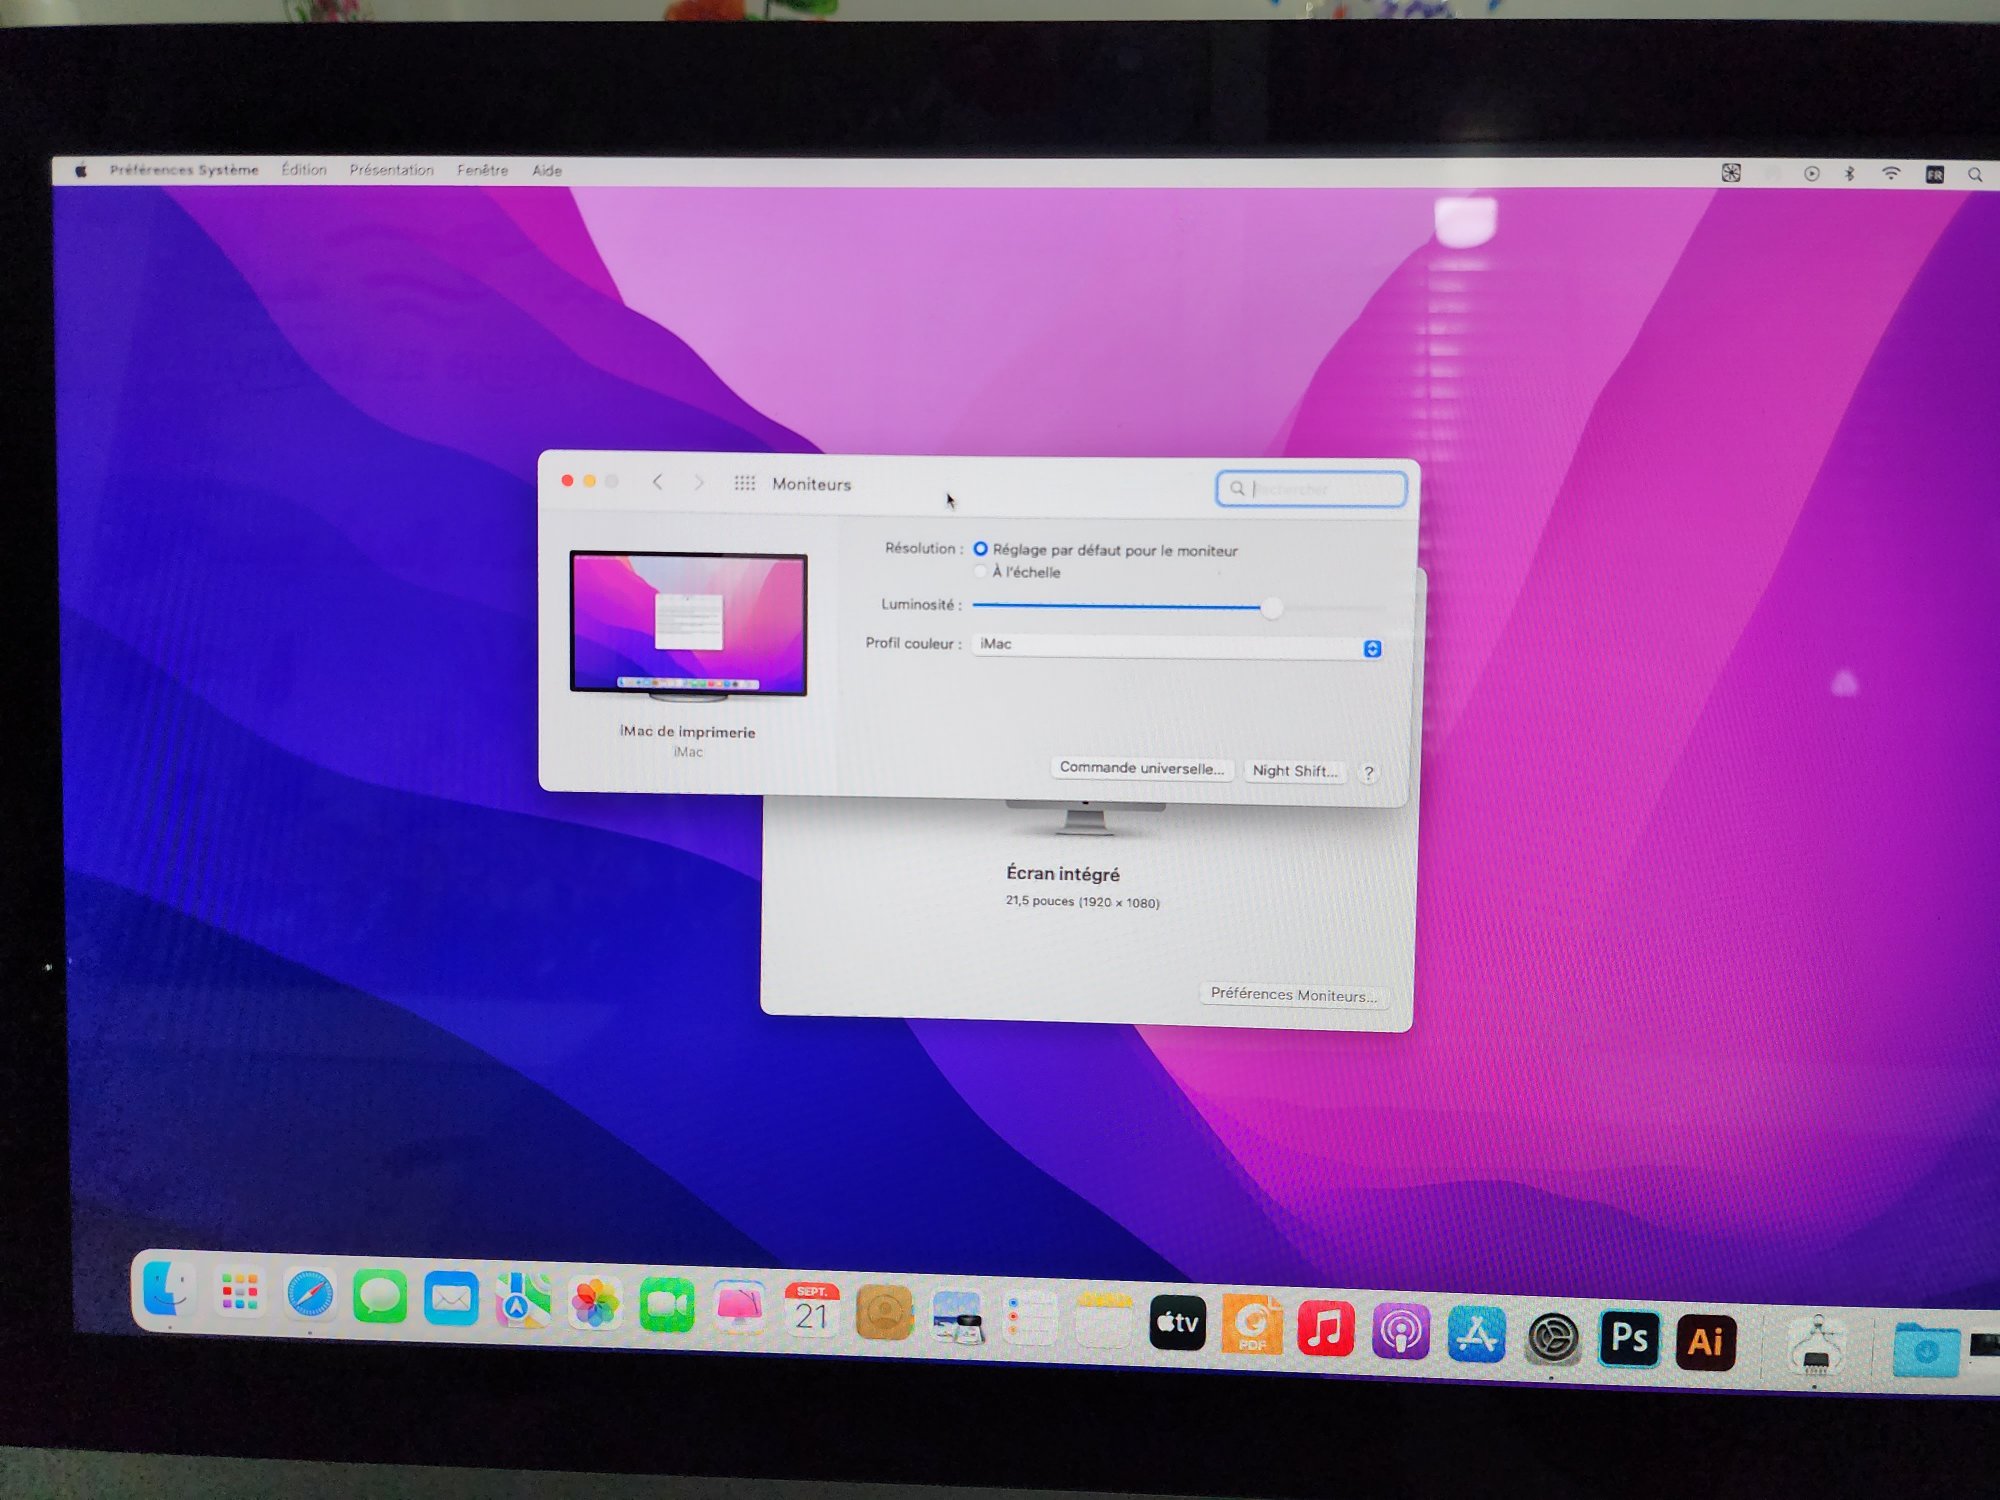Select "Réglage par défaut pour le moniteur"
Screen dimensions: 2000x1500
click(x=981, y=549)
